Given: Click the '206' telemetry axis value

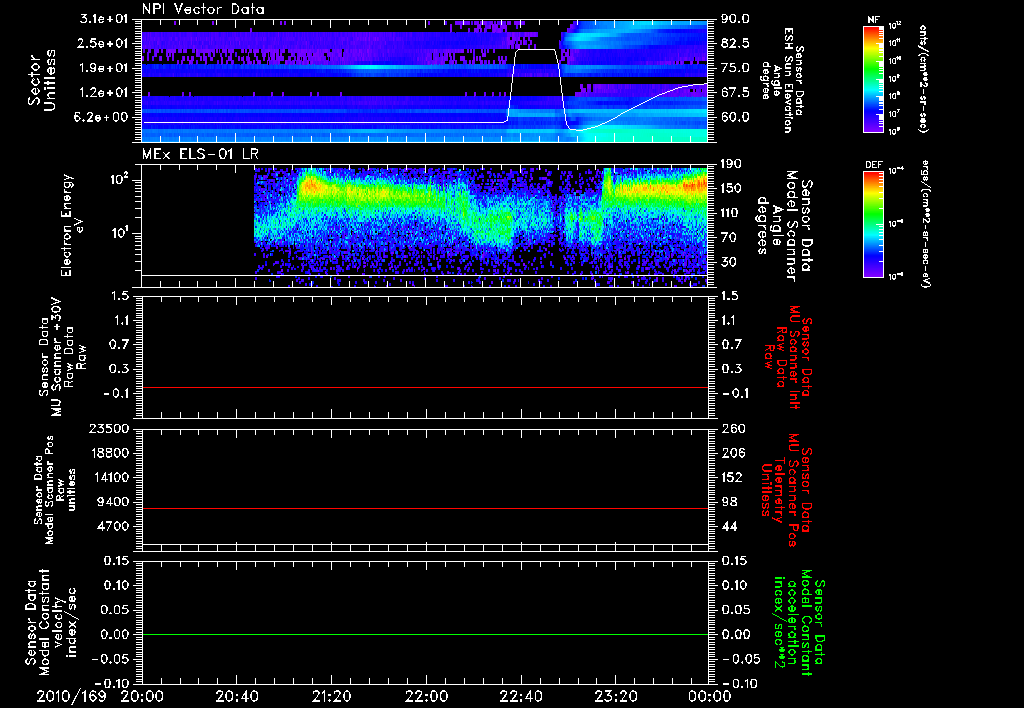Looking at the screenshot, I should click(x=732, y=453).
